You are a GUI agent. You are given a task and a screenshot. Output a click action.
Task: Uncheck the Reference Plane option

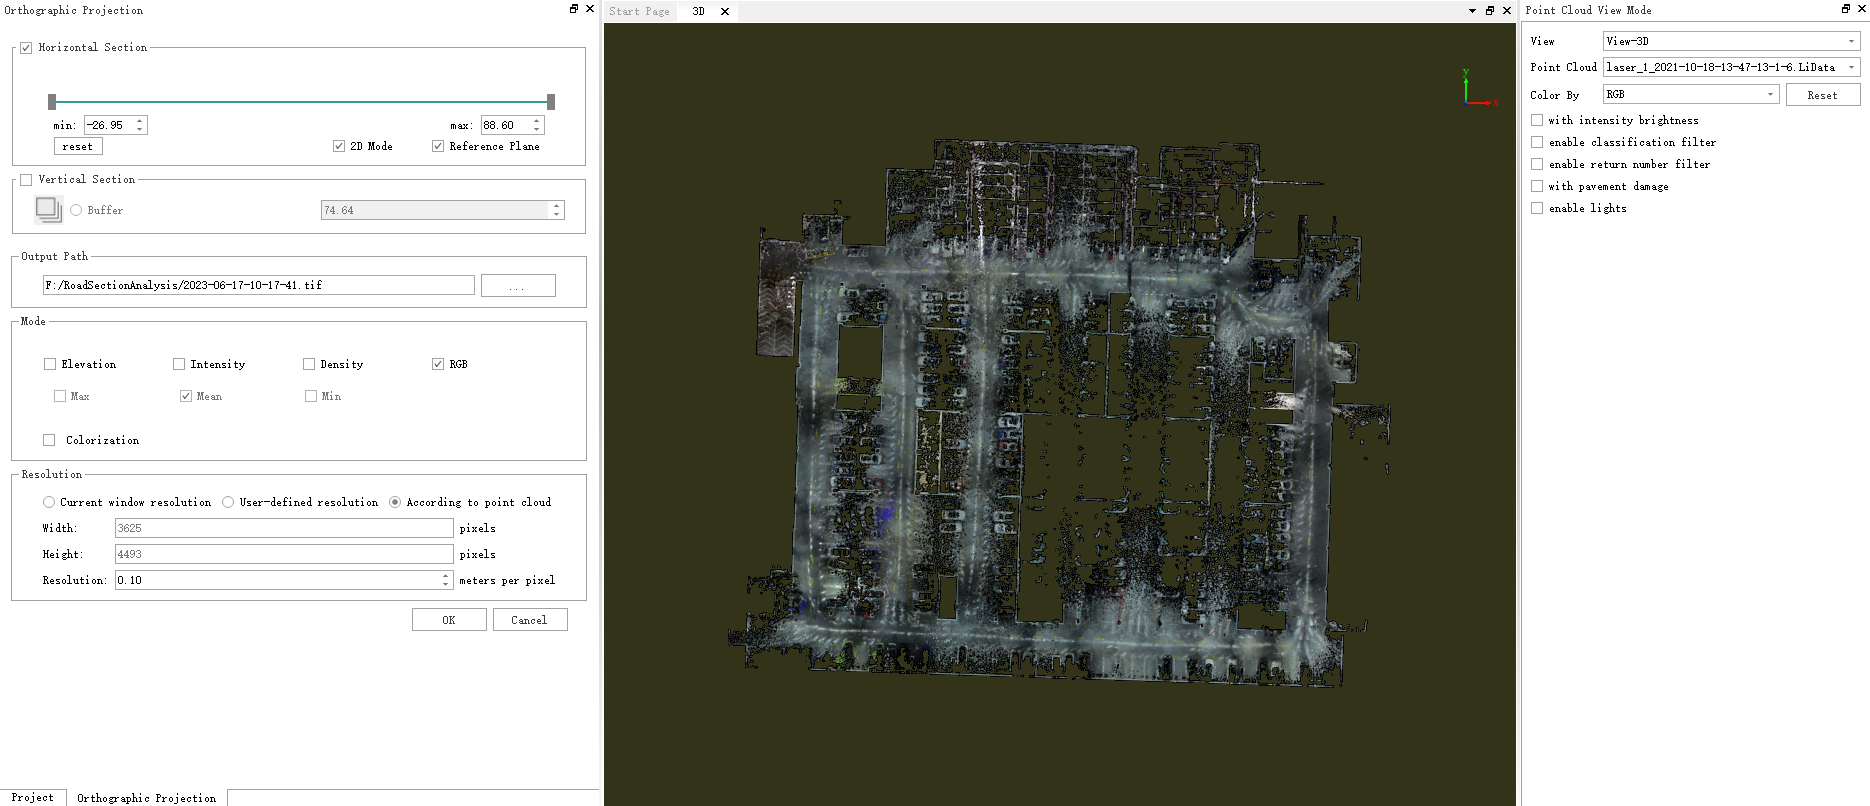tap(438, 146)
